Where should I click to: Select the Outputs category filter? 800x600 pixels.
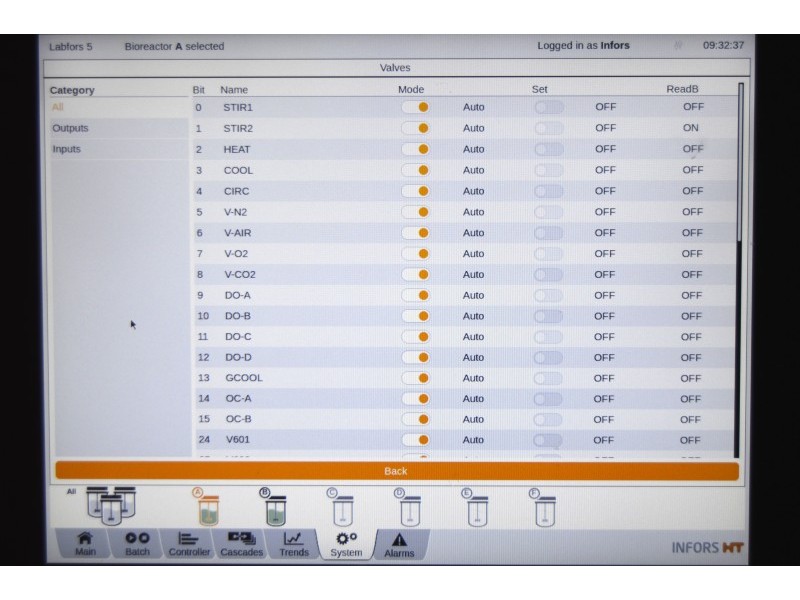[119, 128]
